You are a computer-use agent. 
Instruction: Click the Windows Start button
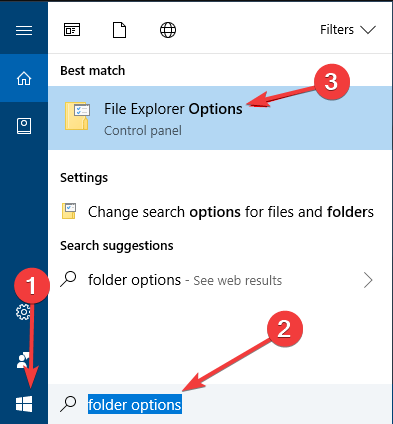24,404
